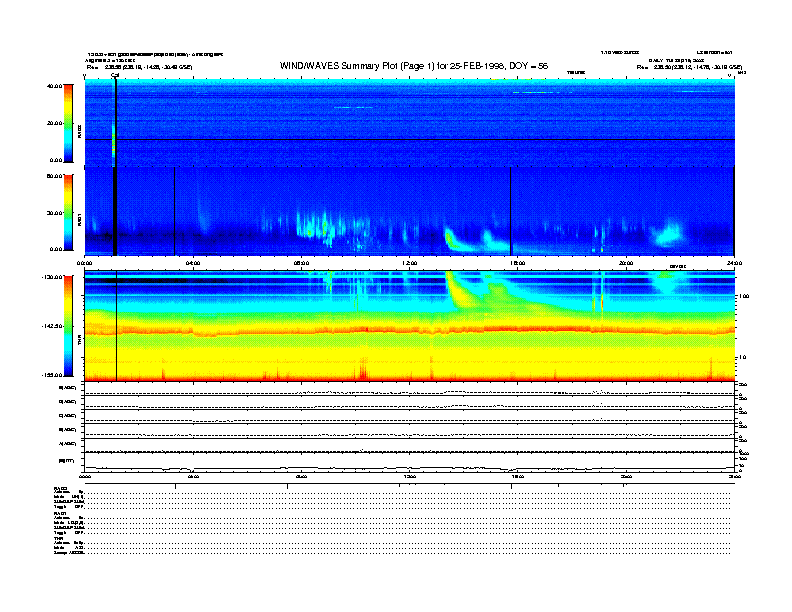Click 08:00 tick label under RAD1 spectrogram

(x=302, y=263)
